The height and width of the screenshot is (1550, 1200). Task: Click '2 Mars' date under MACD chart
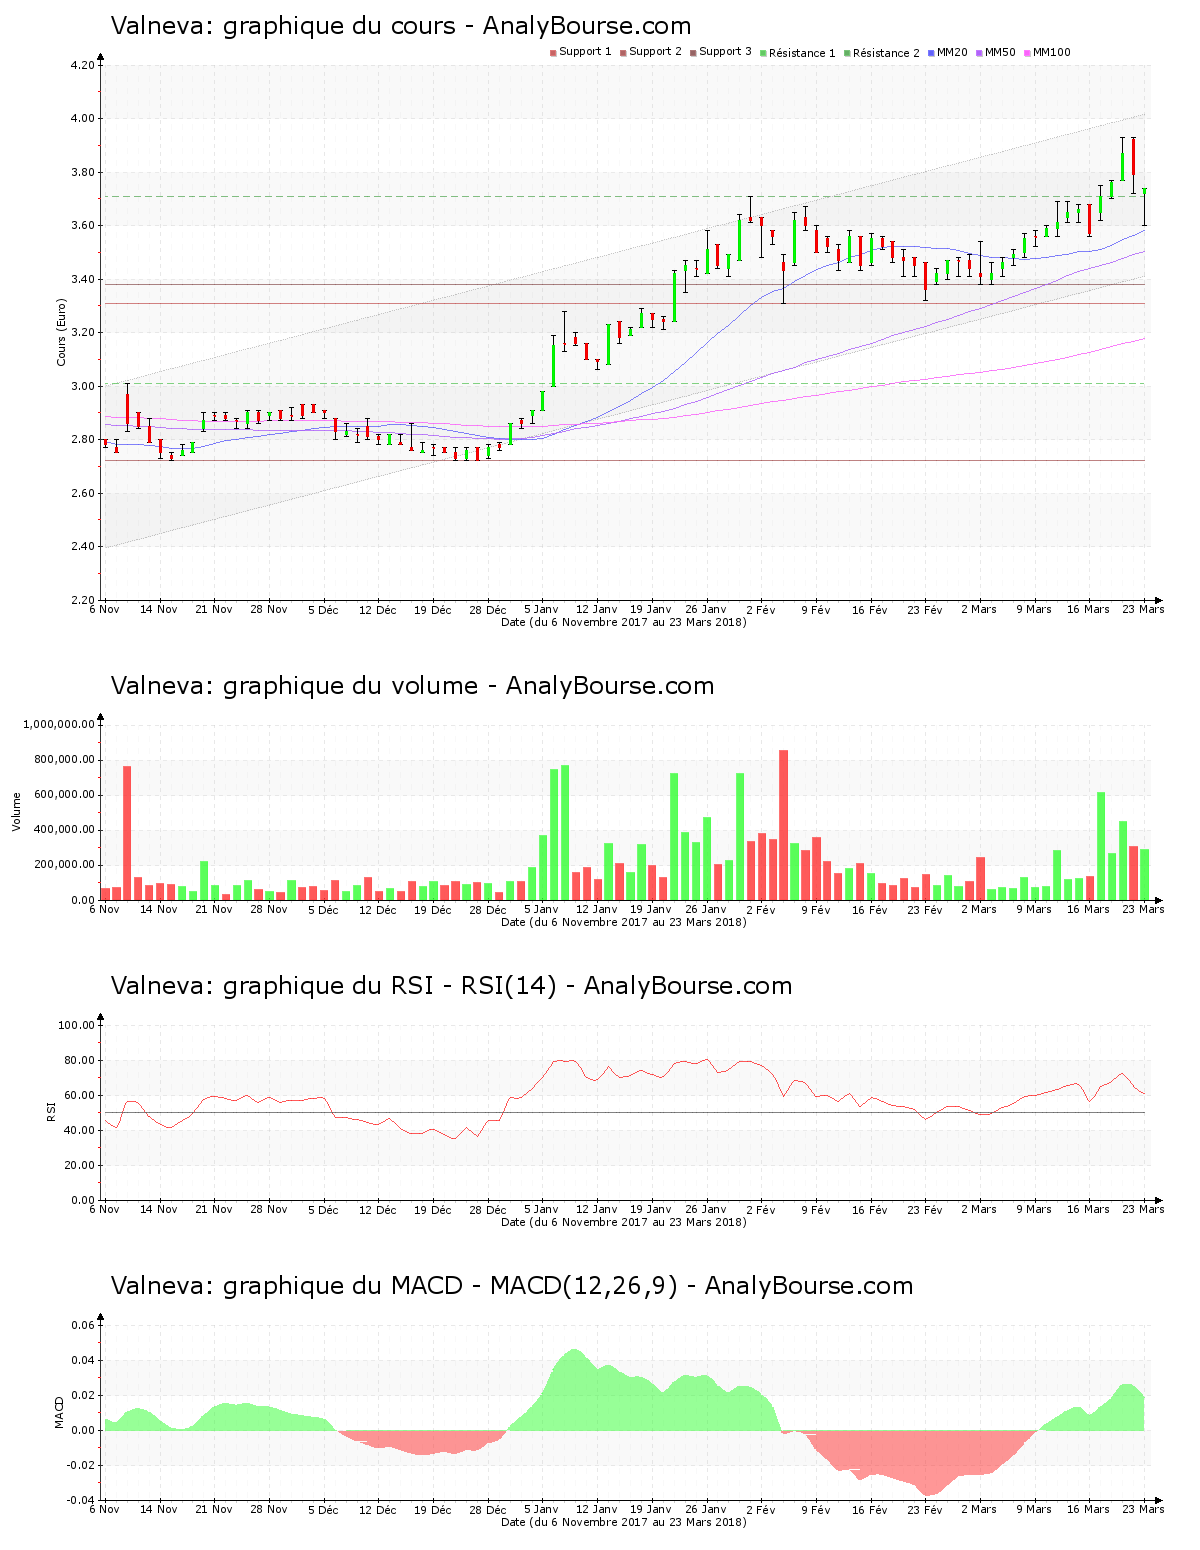(979, 1509)
